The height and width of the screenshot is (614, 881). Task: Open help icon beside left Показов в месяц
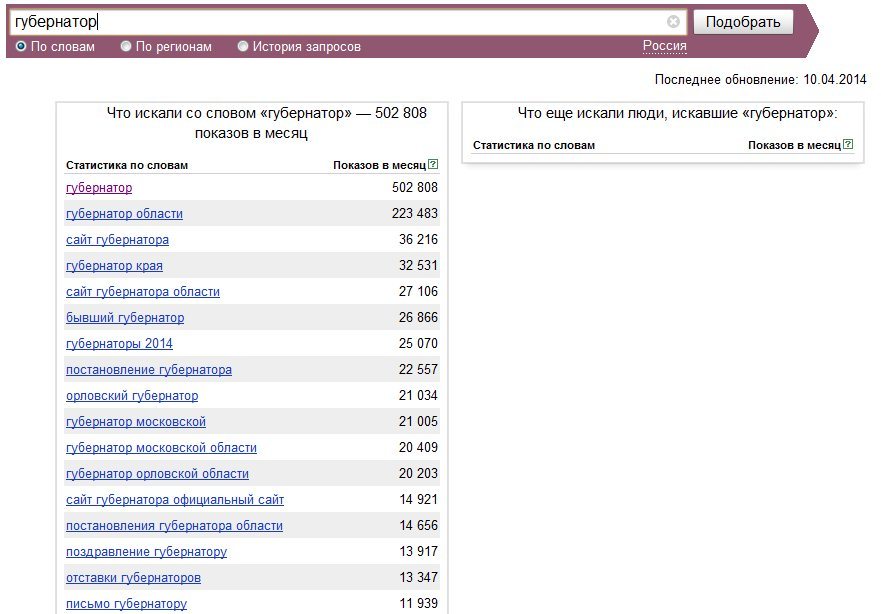(x=433, y=165)
